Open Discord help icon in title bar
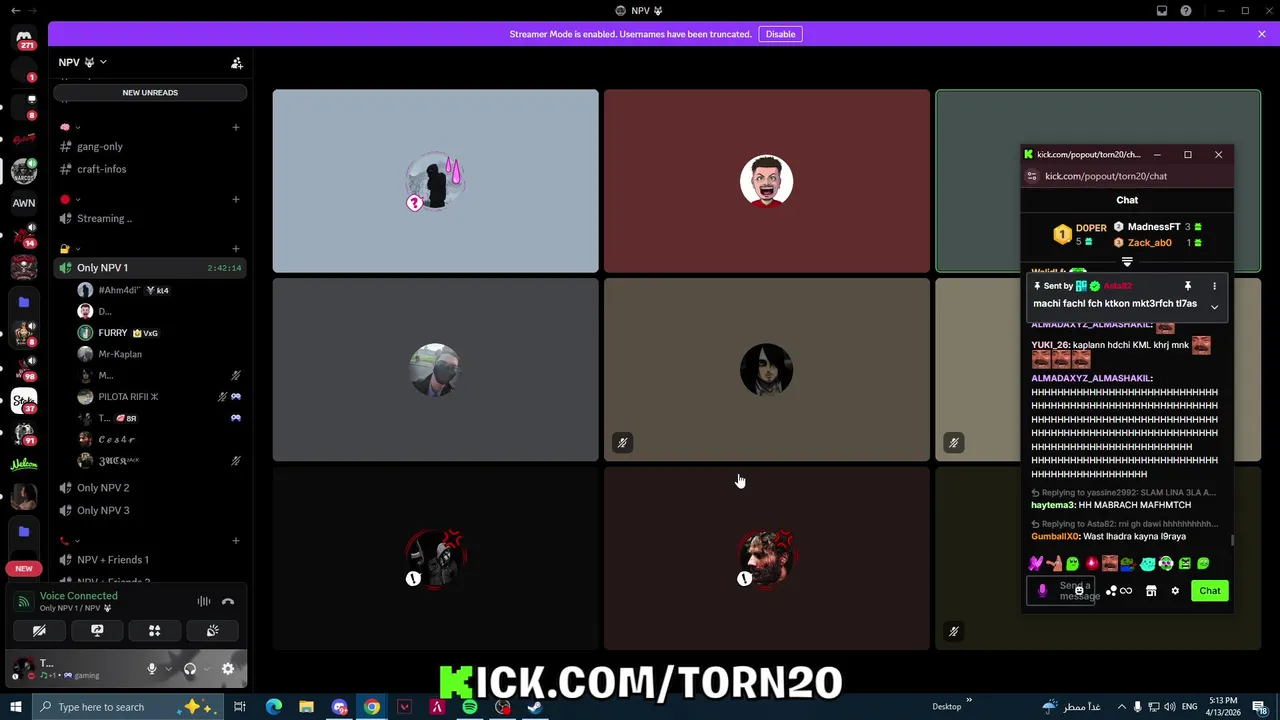The image size is (1280, 720). point(1186,11)
